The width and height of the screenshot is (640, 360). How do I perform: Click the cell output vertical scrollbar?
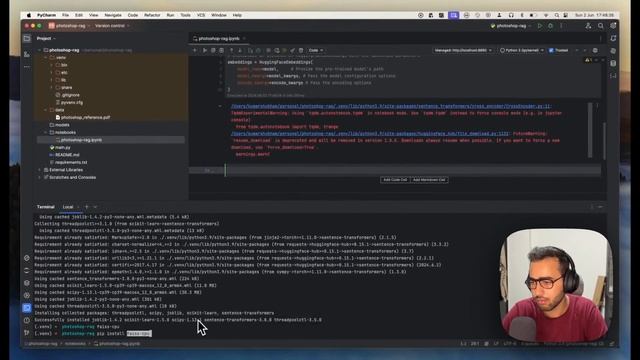click(x=590, y=130)
